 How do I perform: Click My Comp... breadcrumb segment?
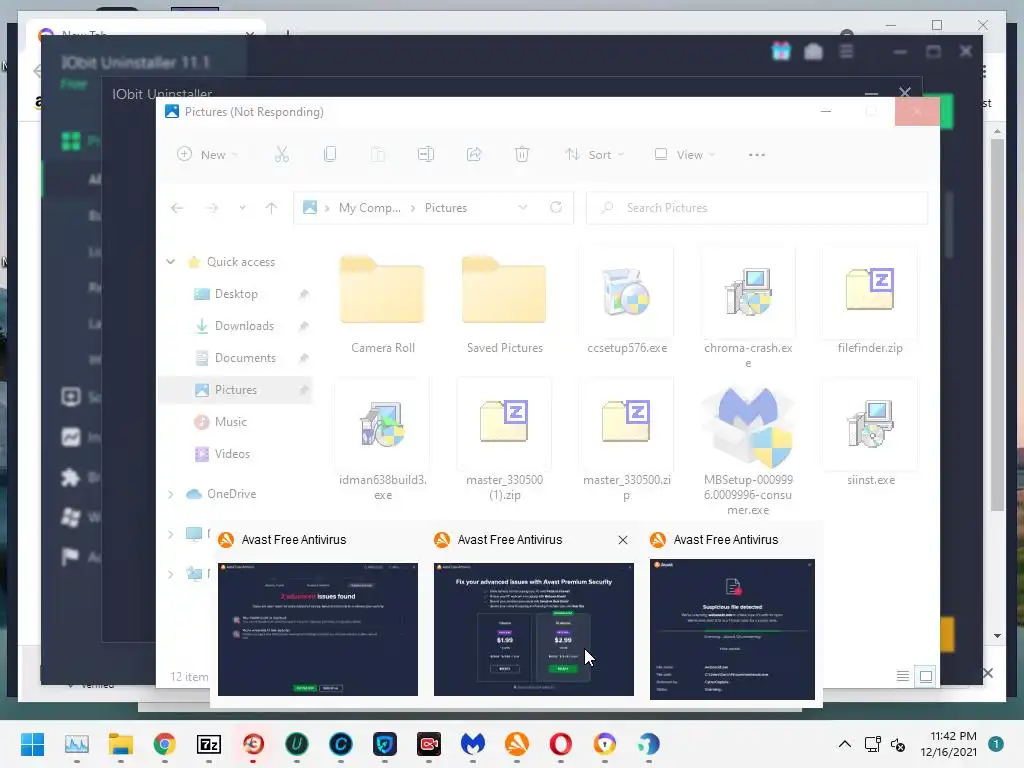click(x=370, y=208)
